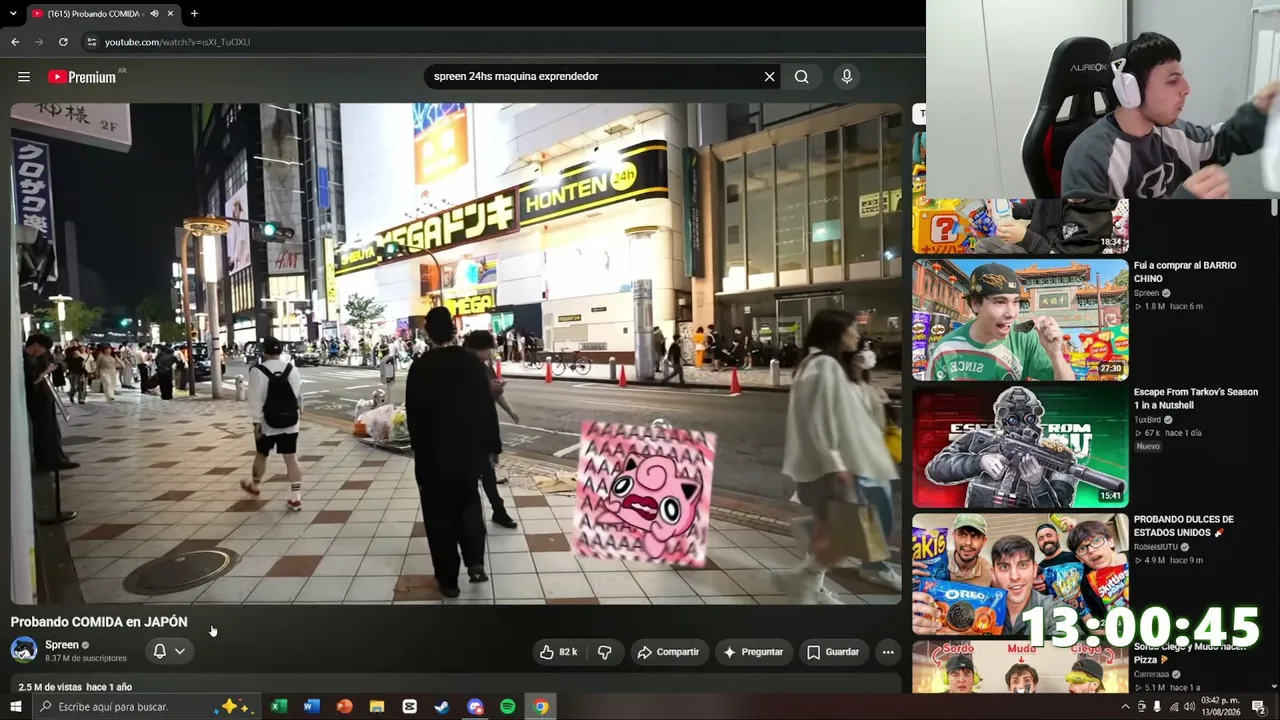Open 'Fui a comprar al BARRIO CHINO' title
The height and width of the screenshot is (720, 1280).
click(x=1185, y=272)
